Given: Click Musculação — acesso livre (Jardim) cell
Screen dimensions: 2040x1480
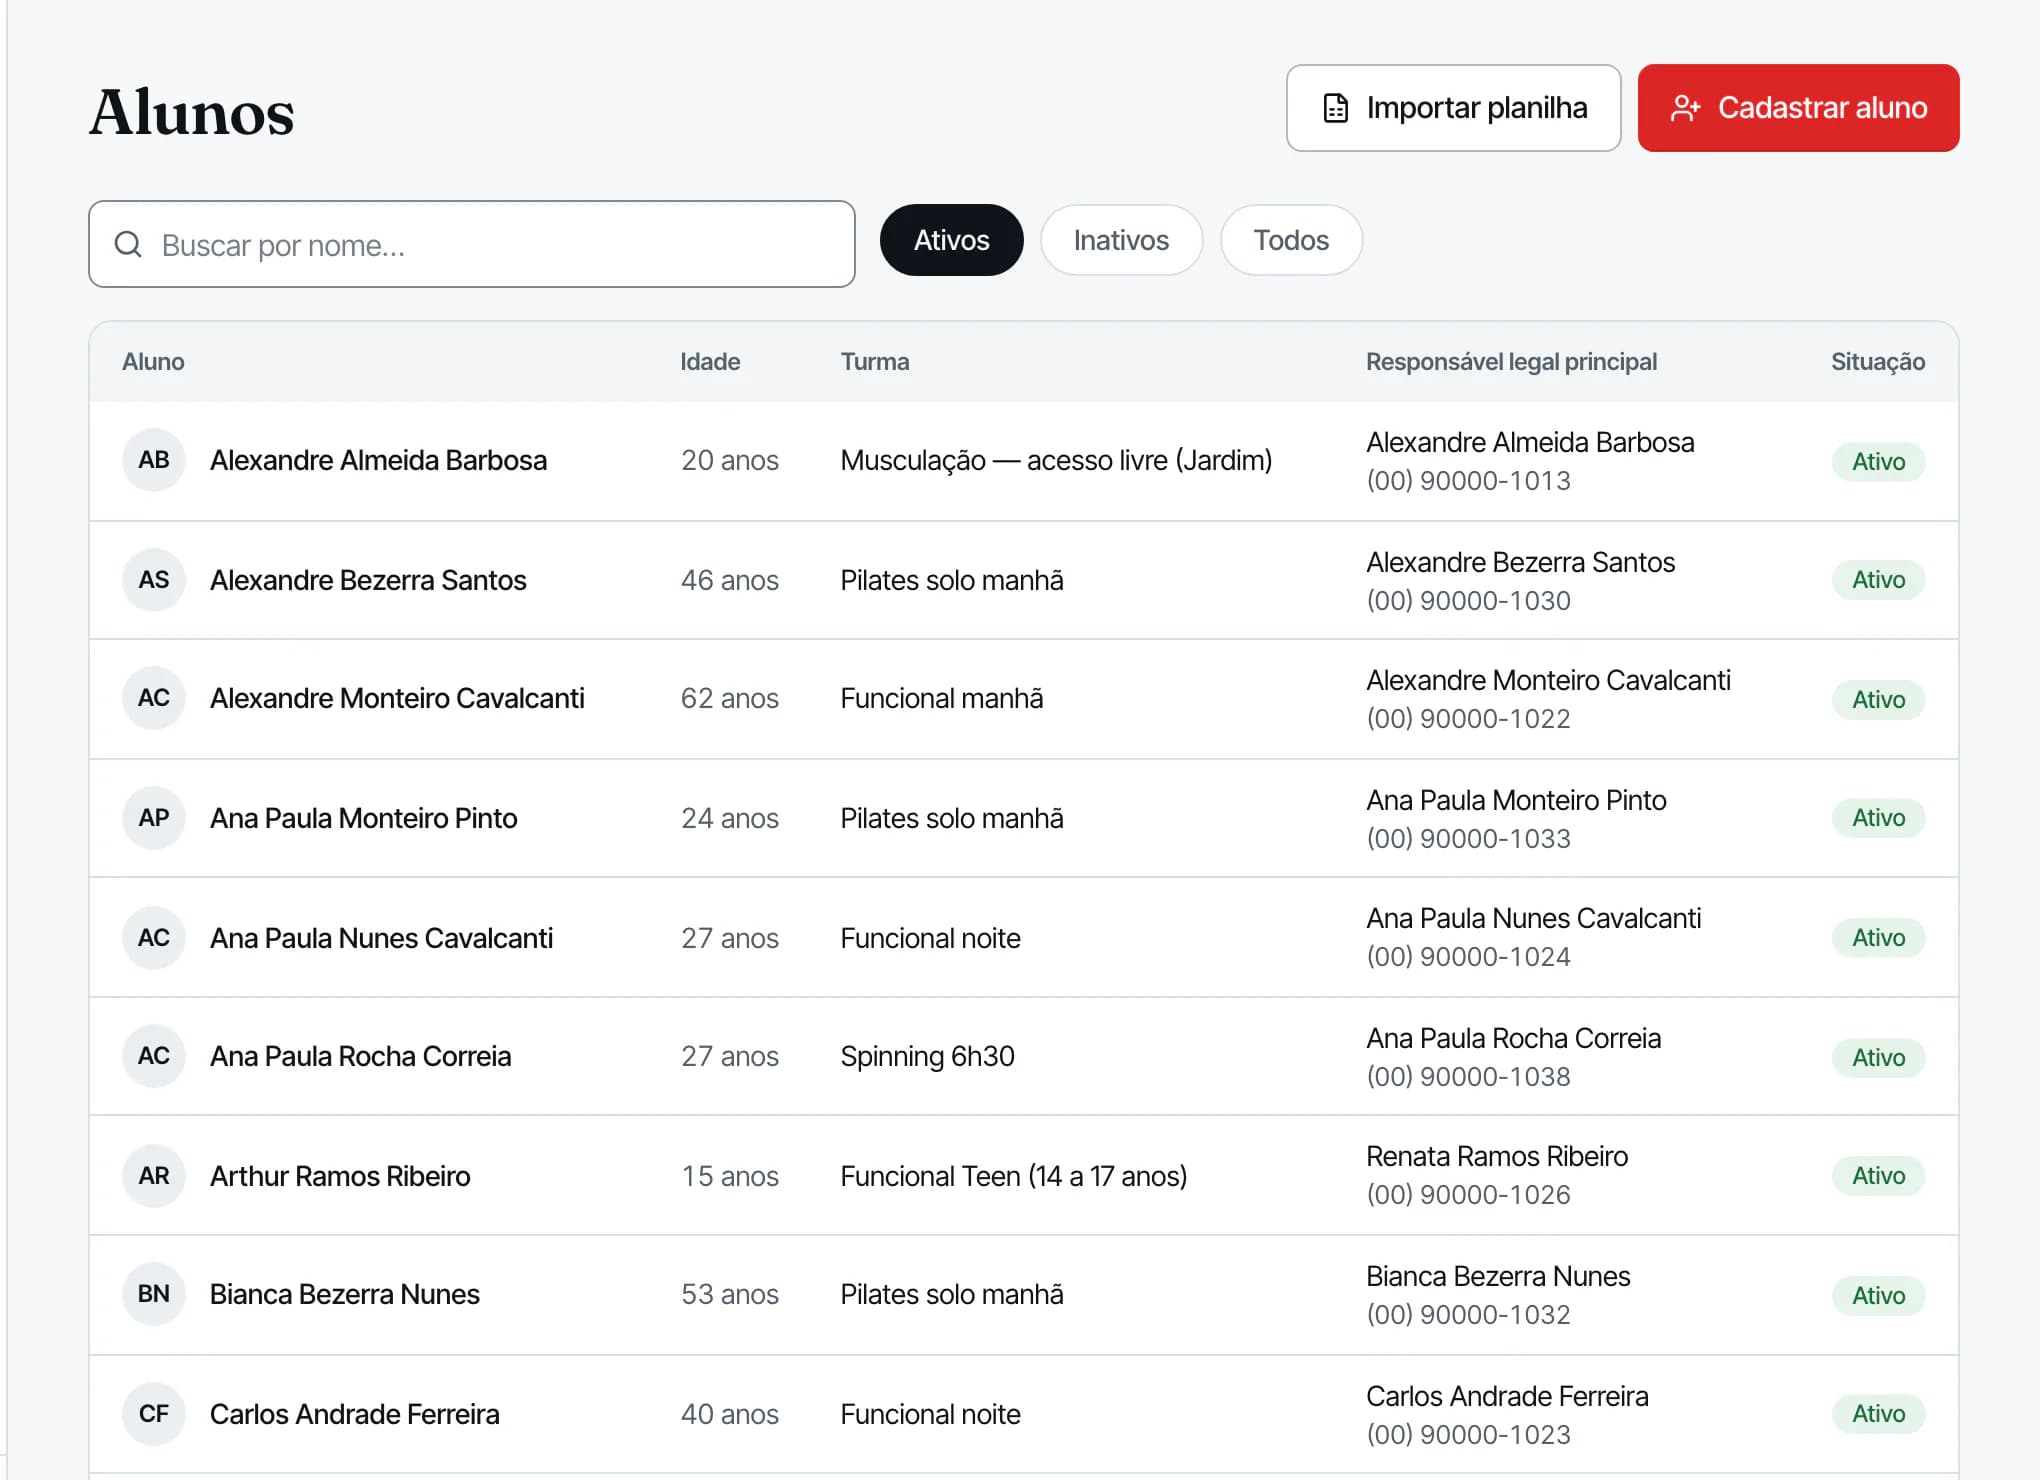Looking at the screenshot, I should 1056,460.
